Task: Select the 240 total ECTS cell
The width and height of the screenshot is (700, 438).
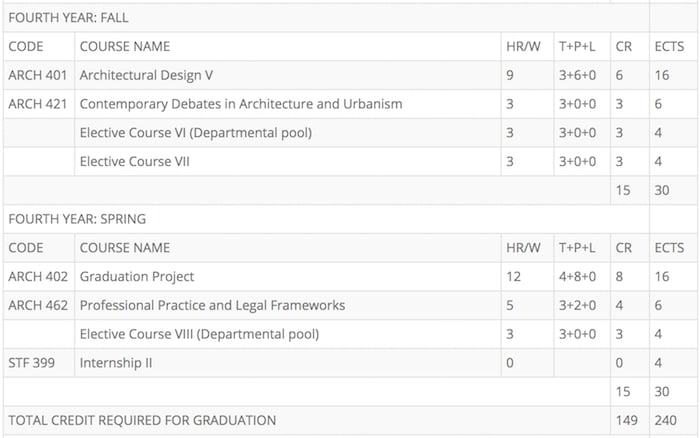Action: [x=666, y=420]
